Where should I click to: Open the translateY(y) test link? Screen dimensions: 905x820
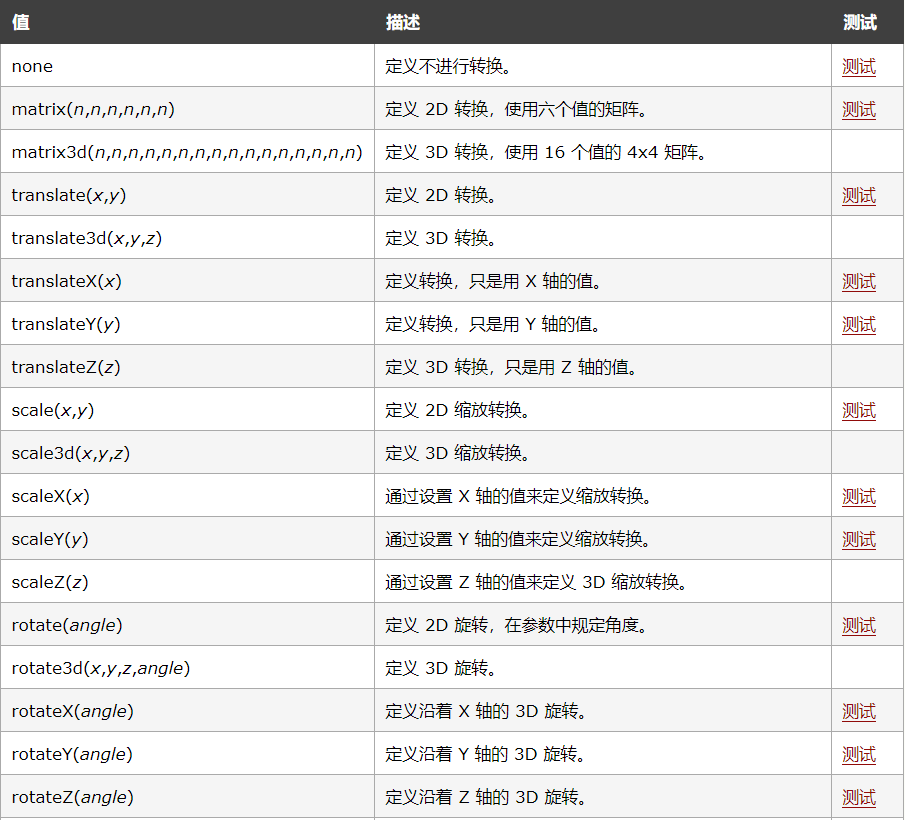858,323
